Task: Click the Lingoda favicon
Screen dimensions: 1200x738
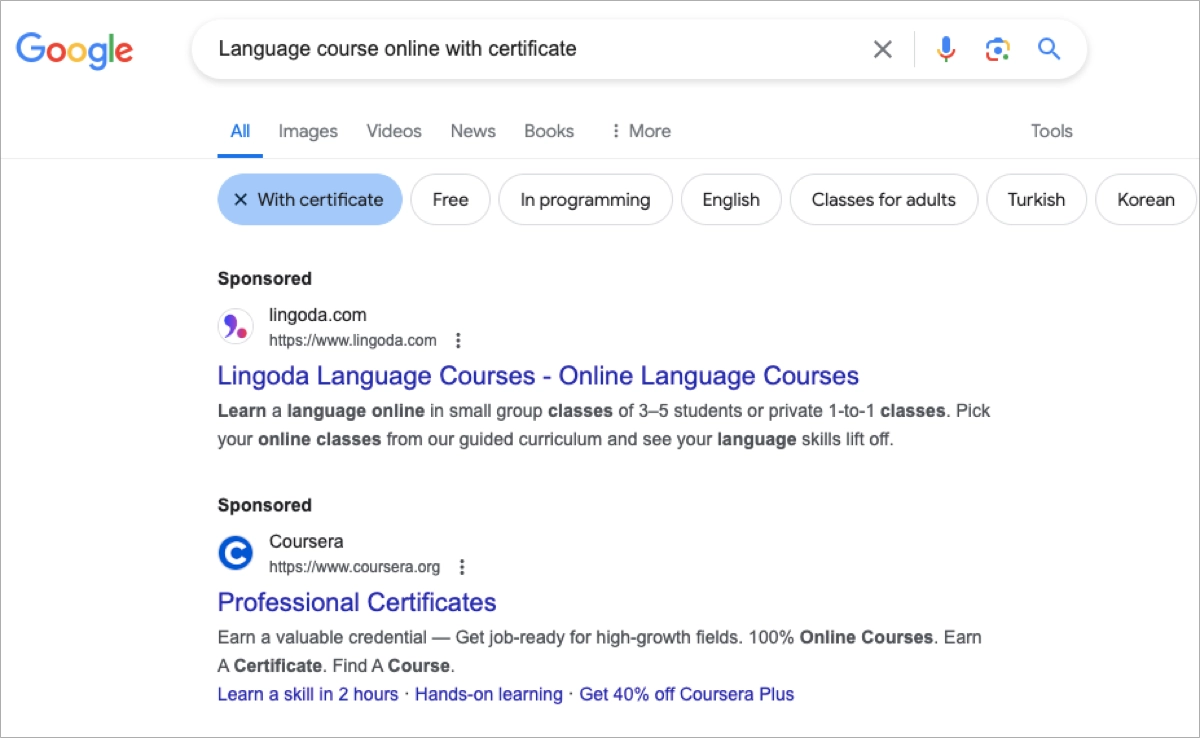Action: point(235,326)
